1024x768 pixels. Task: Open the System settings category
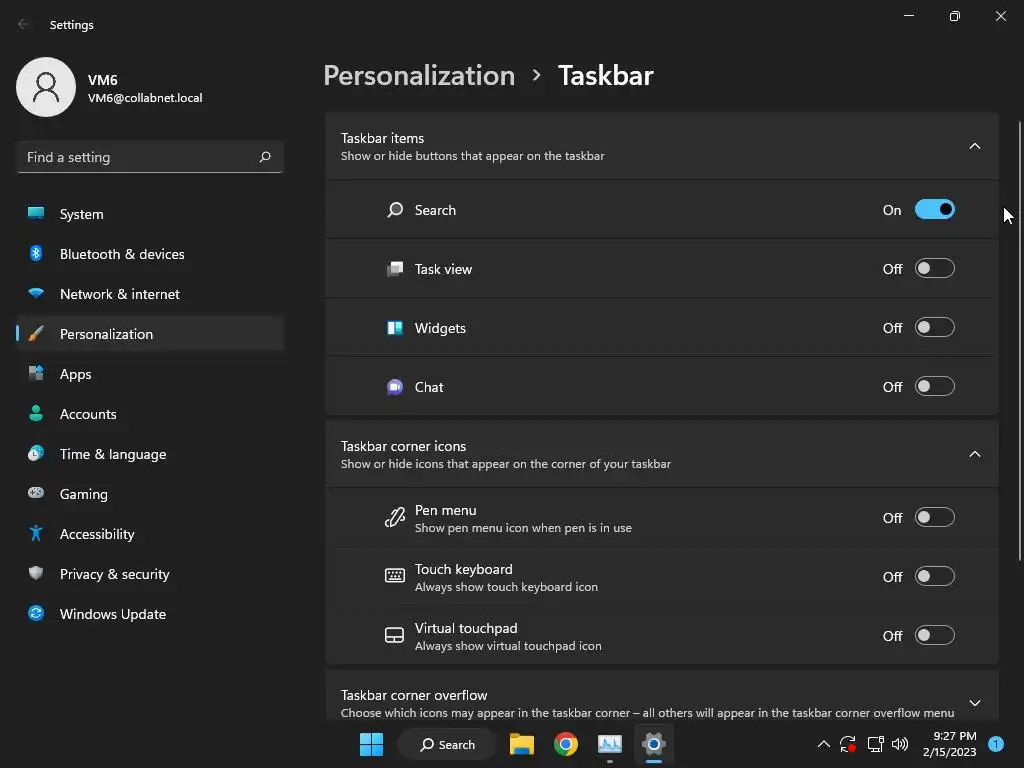click(150, 214)
